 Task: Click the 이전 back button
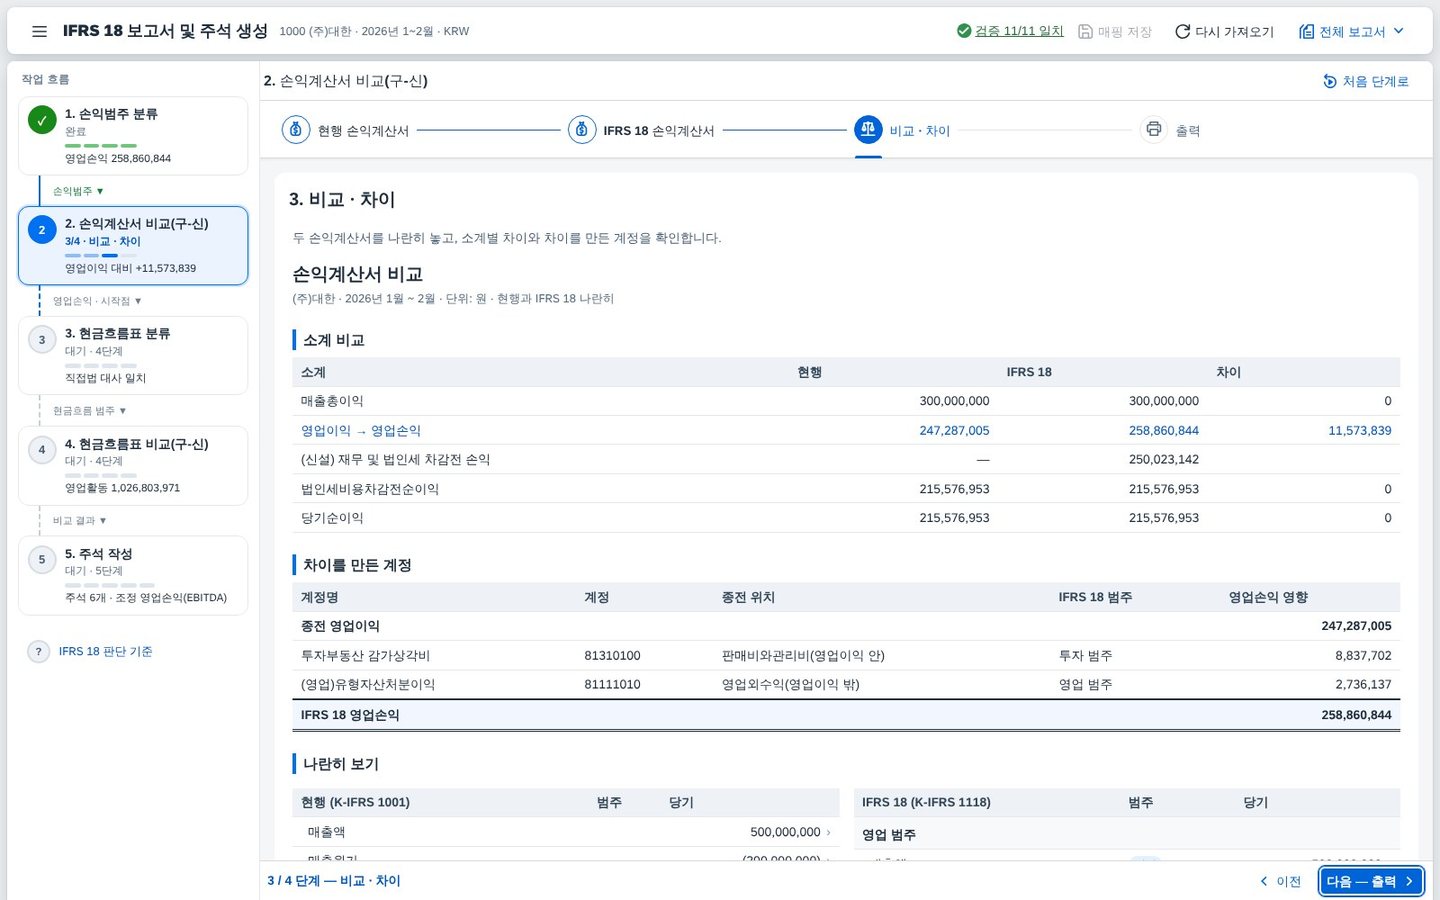click(1280, 881)
